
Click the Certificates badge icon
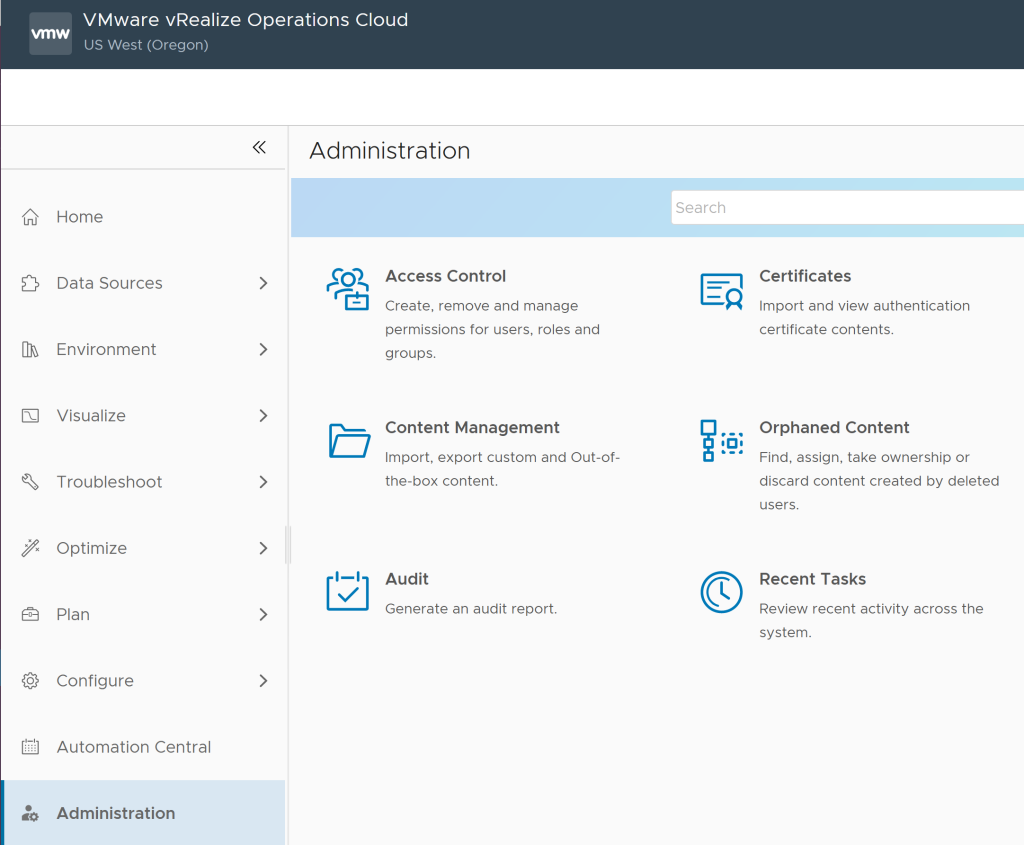[721, 290]
